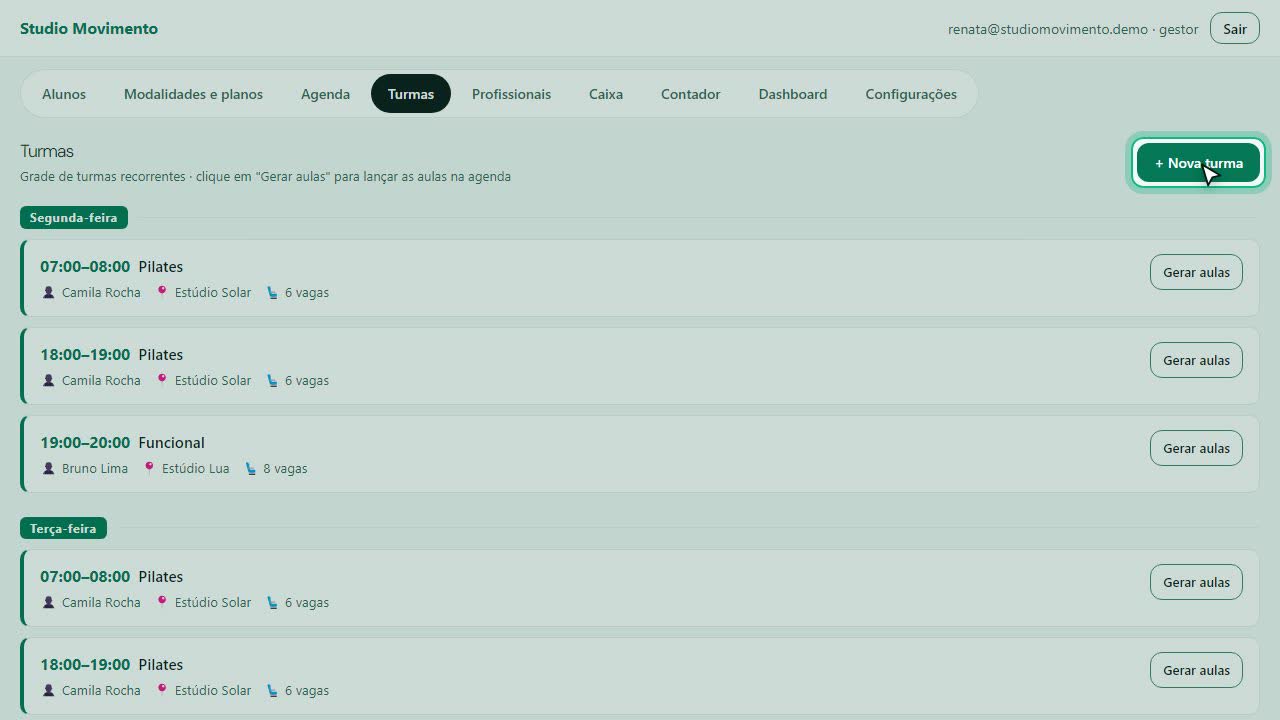Click the pin icon beside Estúdio Lua
Image resolution: width=1280 pixels, height=720 pixels.
(149, 469)
